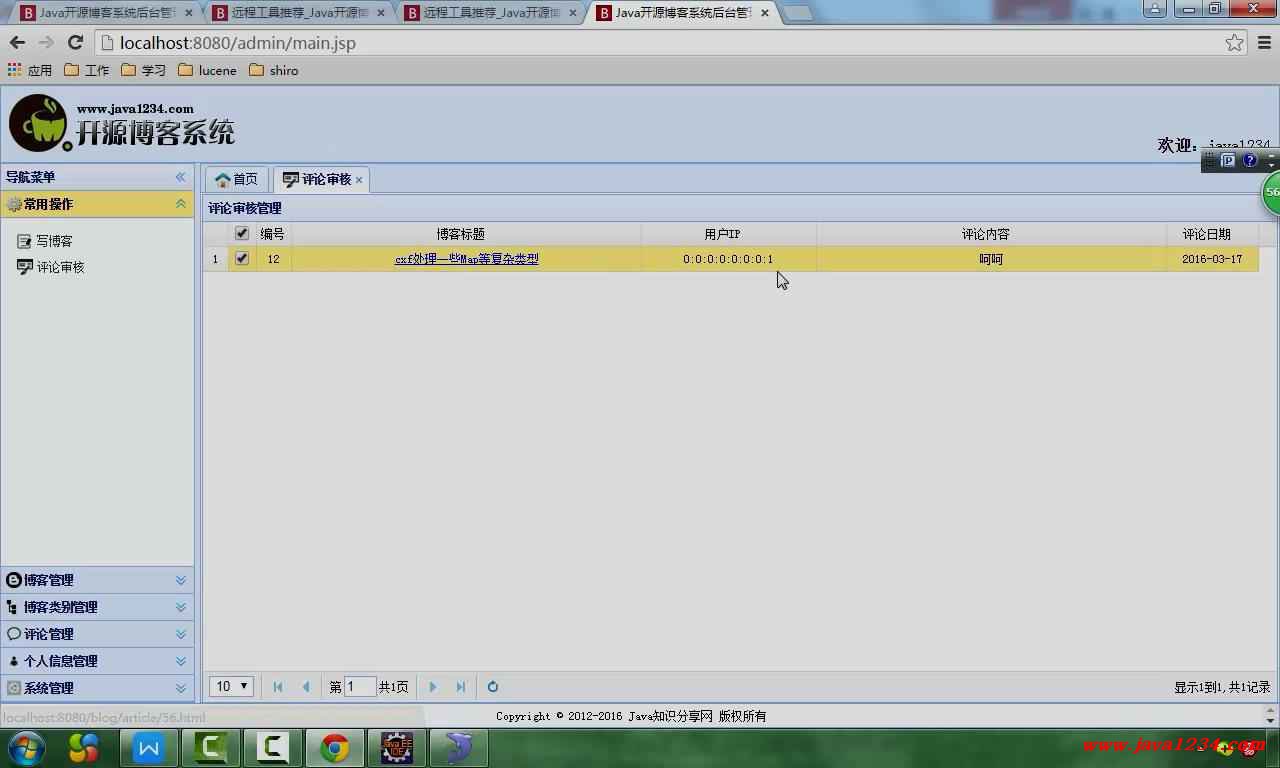Screen dimensions: 1280x768
Task: Open the blue W taskbar application
Action: (148, 748)
